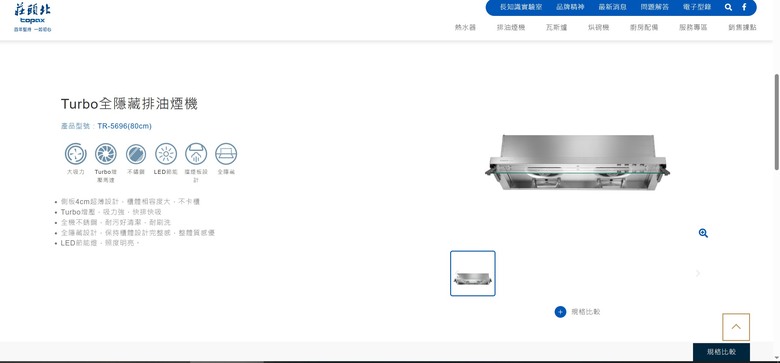The image size is (780, 363).
Task: Open 問題解答 in top bar
Action: click(x=655, y=7)
